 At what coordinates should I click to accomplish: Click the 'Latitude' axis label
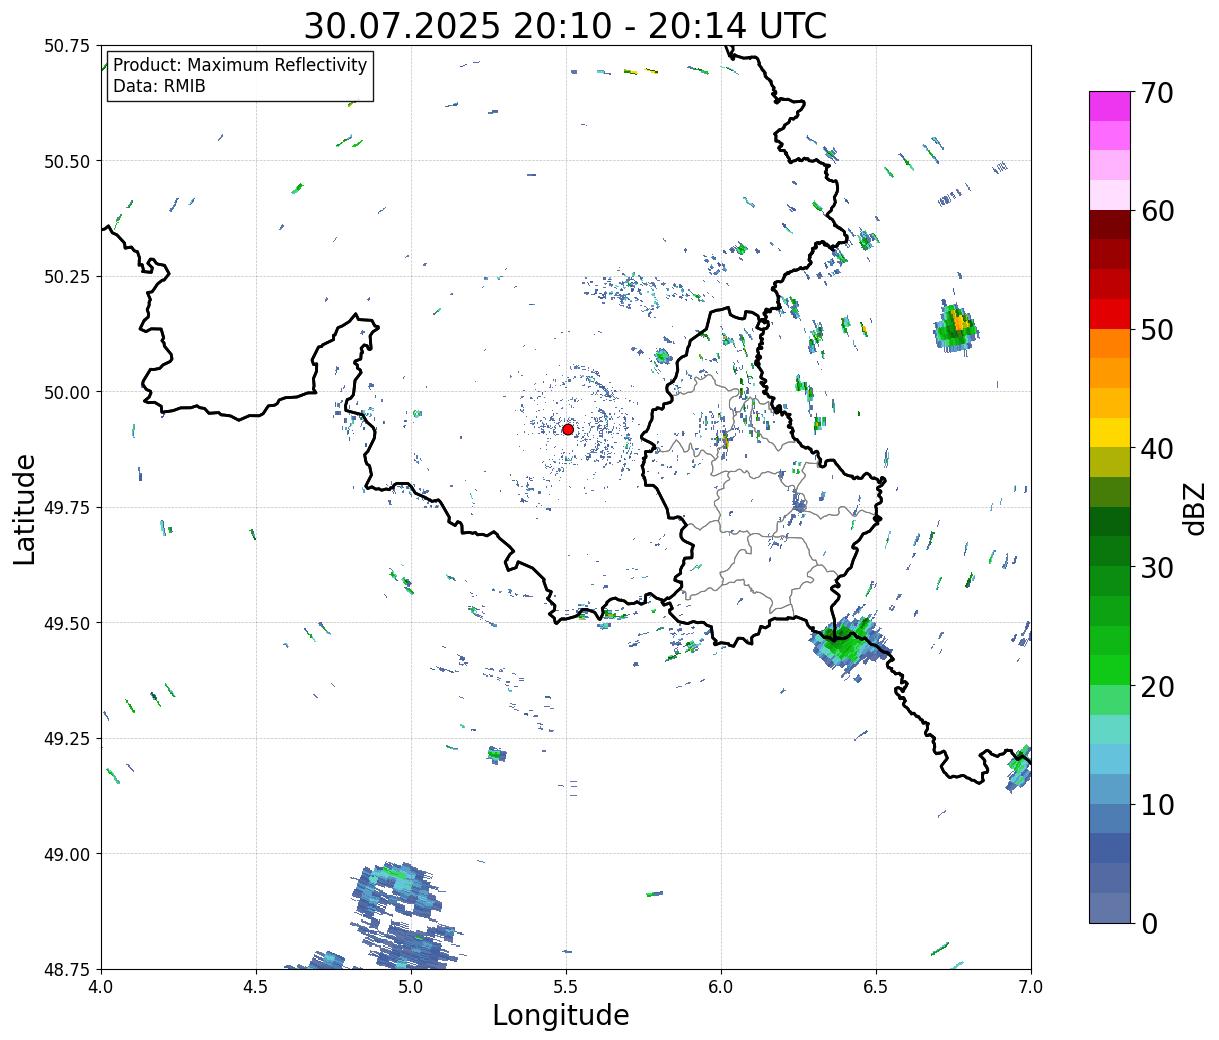point(25,509)
